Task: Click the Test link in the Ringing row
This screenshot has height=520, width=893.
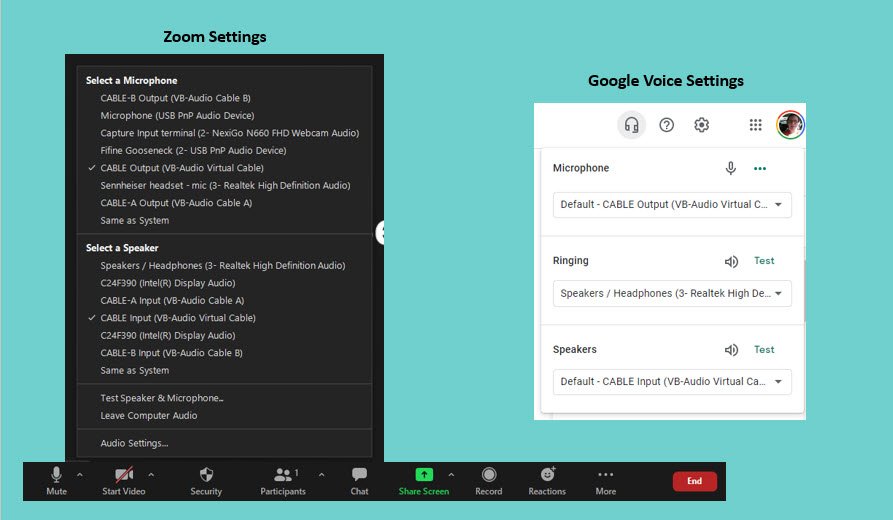Action: click(764, 261)
